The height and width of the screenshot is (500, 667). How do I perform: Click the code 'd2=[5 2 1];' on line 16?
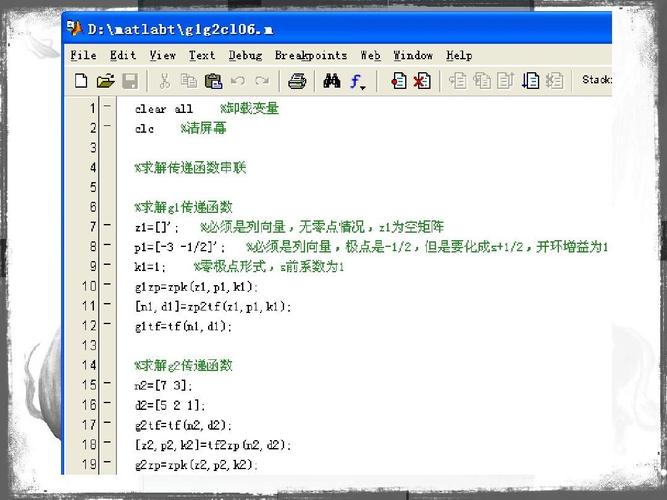click(x=170, y=406)
